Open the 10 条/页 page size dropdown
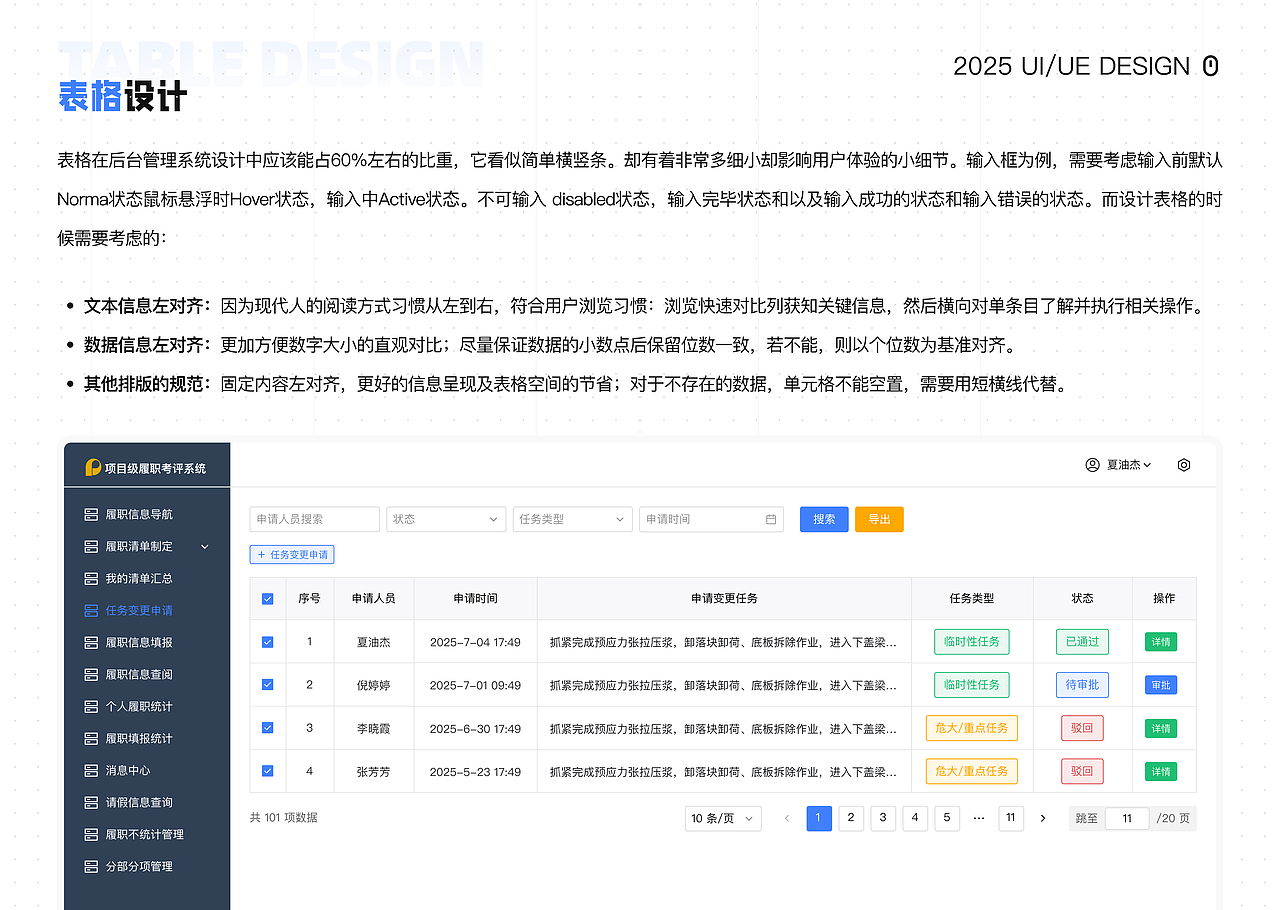The image size is (1280, 910). pos(723,818)
